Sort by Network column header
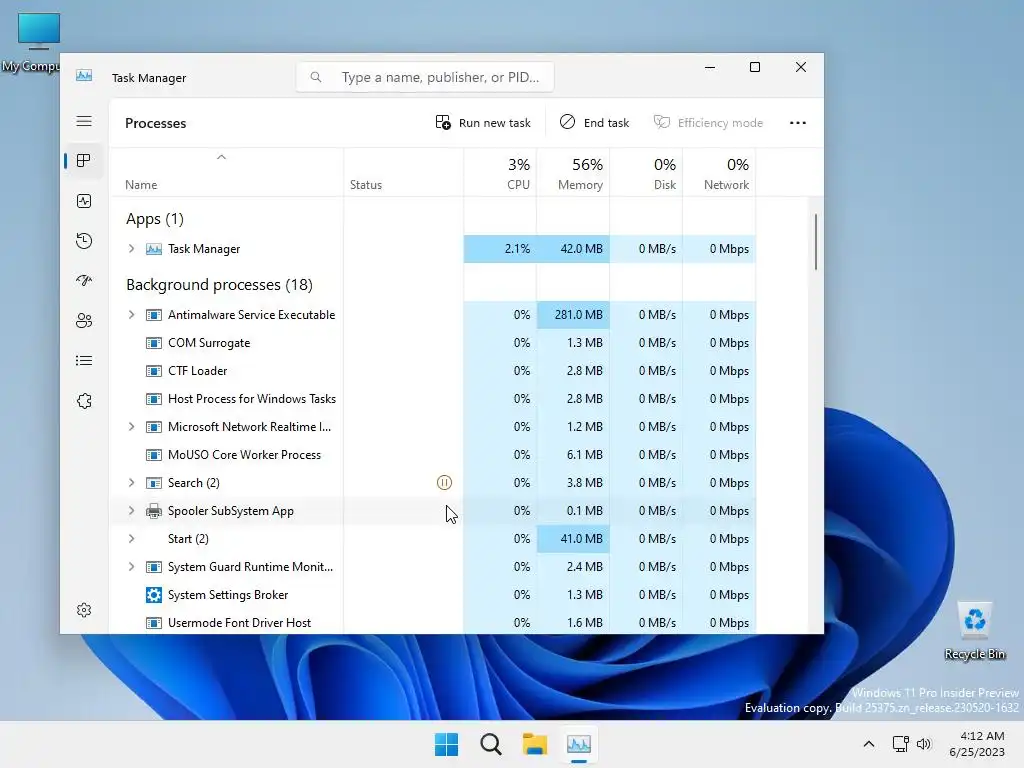 click(x=719, y=173)
